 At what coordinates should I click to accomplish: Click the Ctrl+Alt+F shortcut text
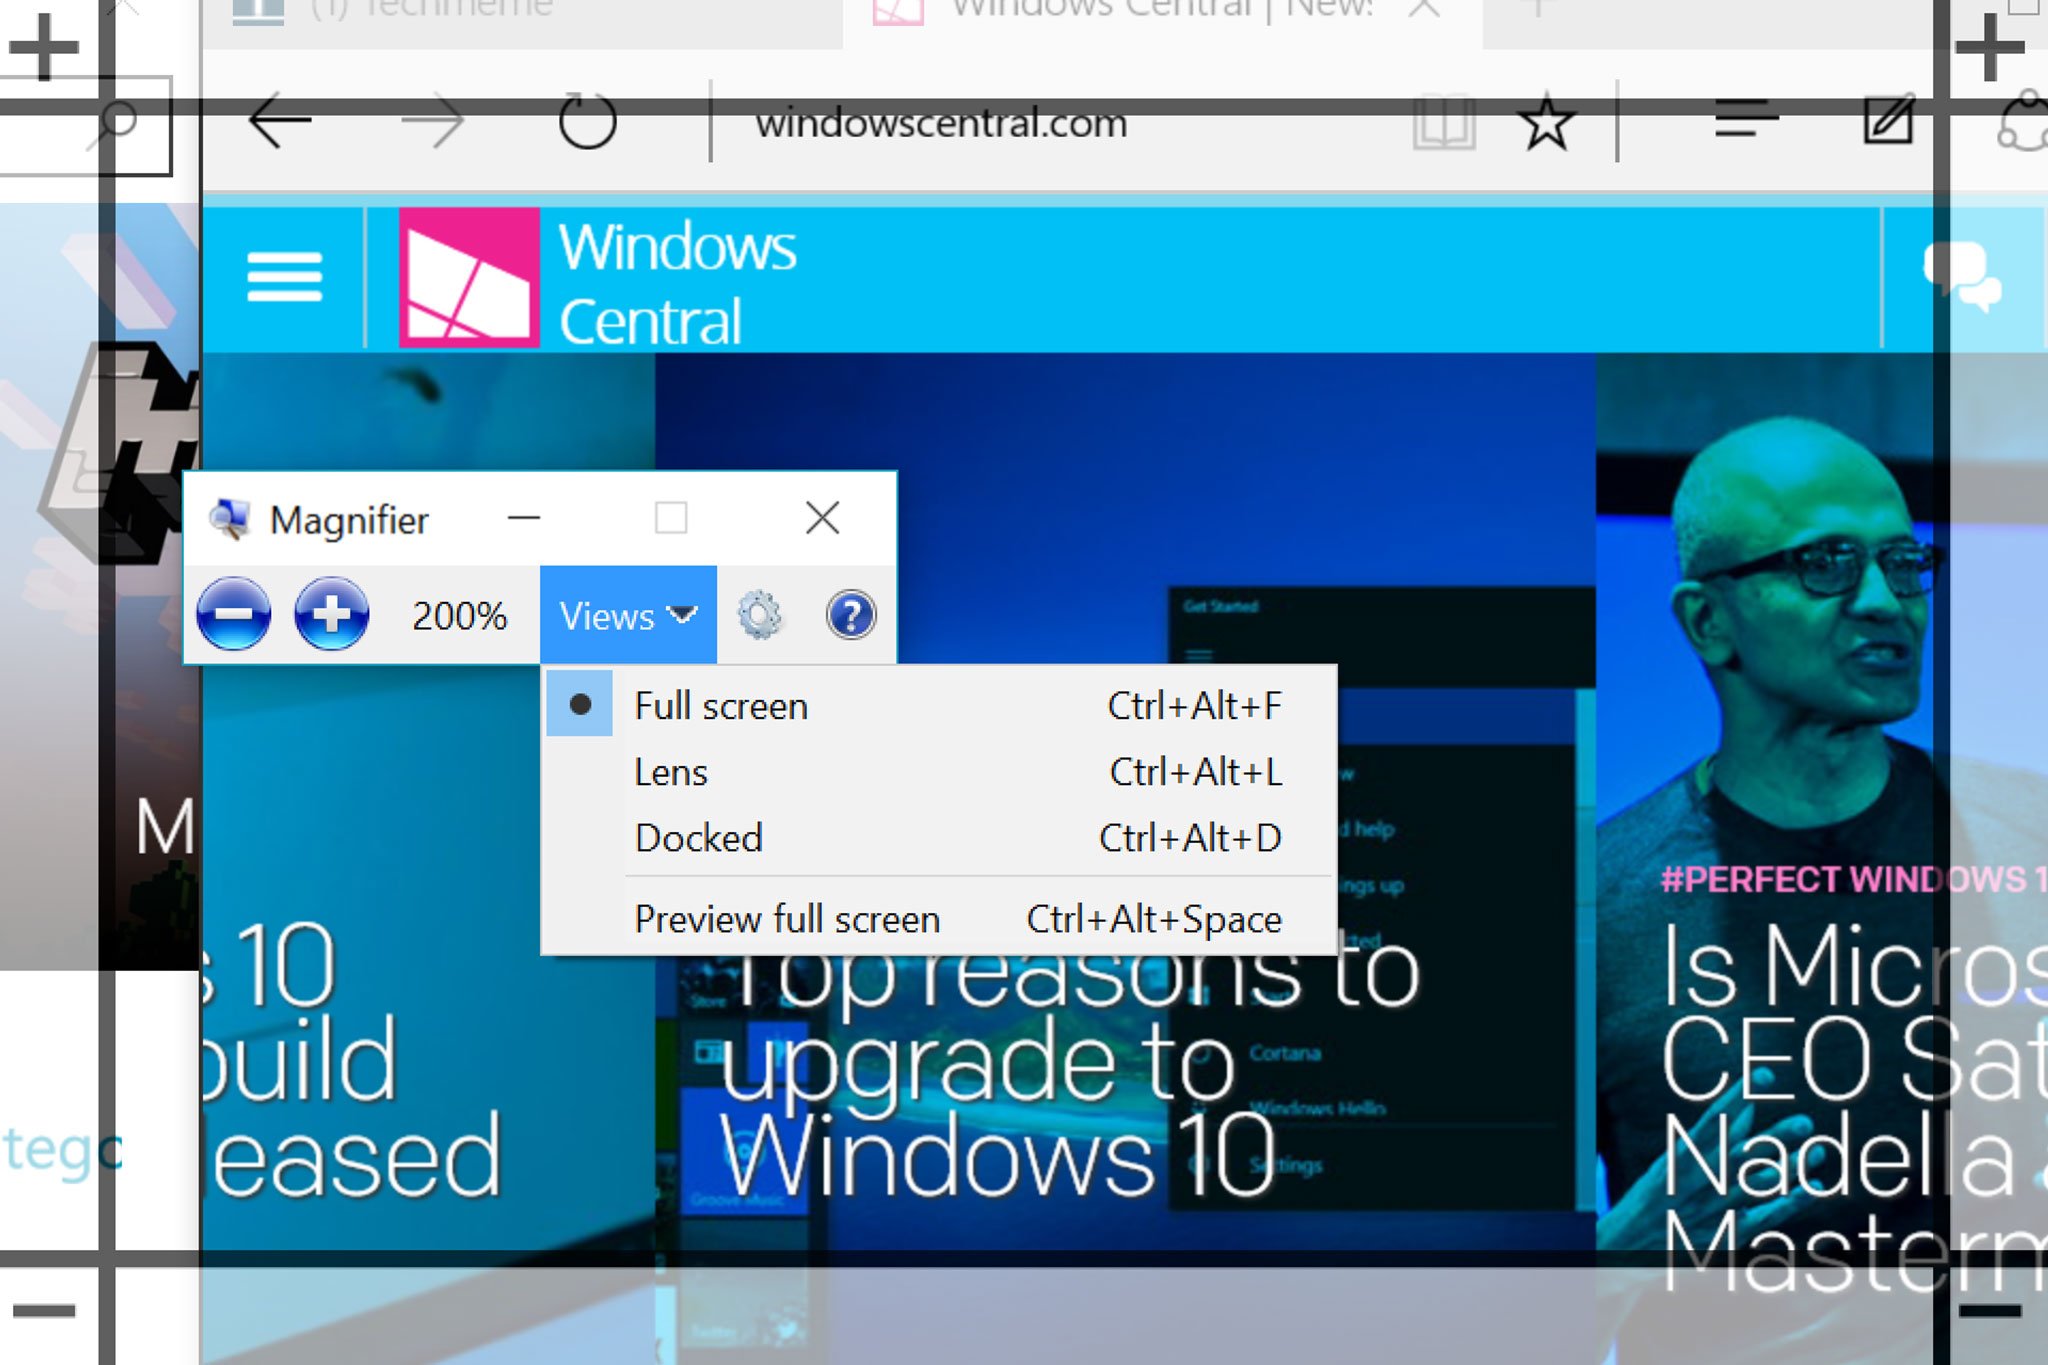(1195, 706)
